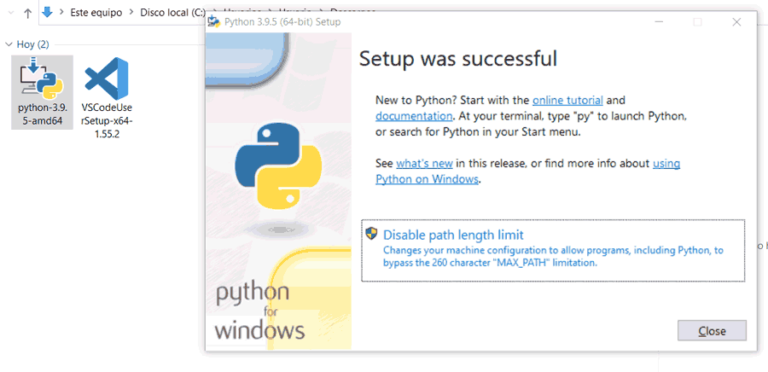
Task: Click the VSCodeUserSetup-x64-1.55.2 file name label
Action: click(106, 120)
